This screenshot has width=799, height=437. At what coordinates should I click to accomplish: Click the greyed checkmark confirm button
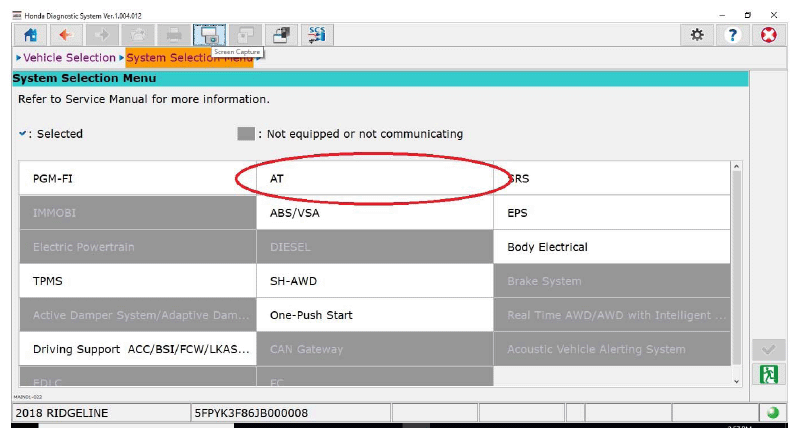click(x=768, y=349)
